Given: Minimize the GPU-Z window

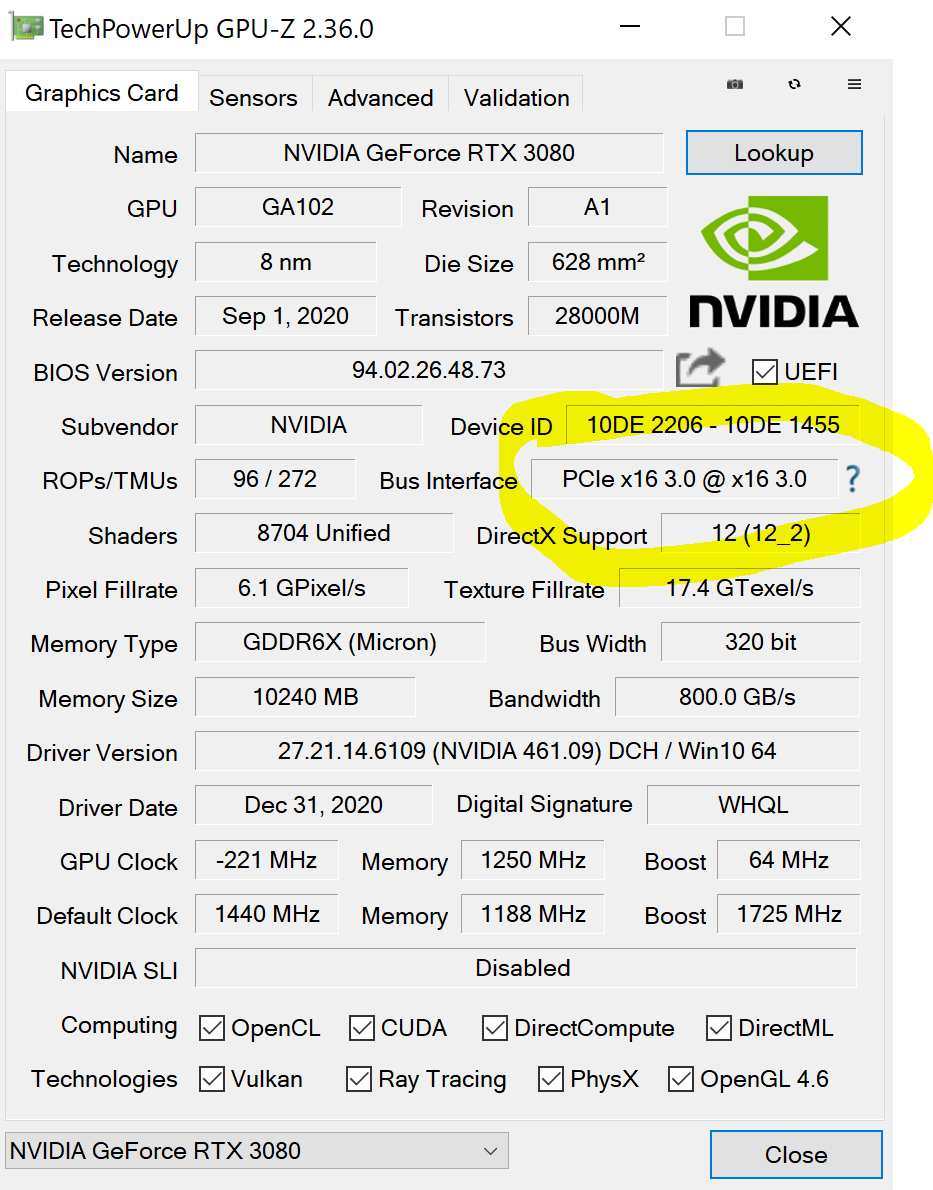Looking at the screenshot, I should click(629, 27).
